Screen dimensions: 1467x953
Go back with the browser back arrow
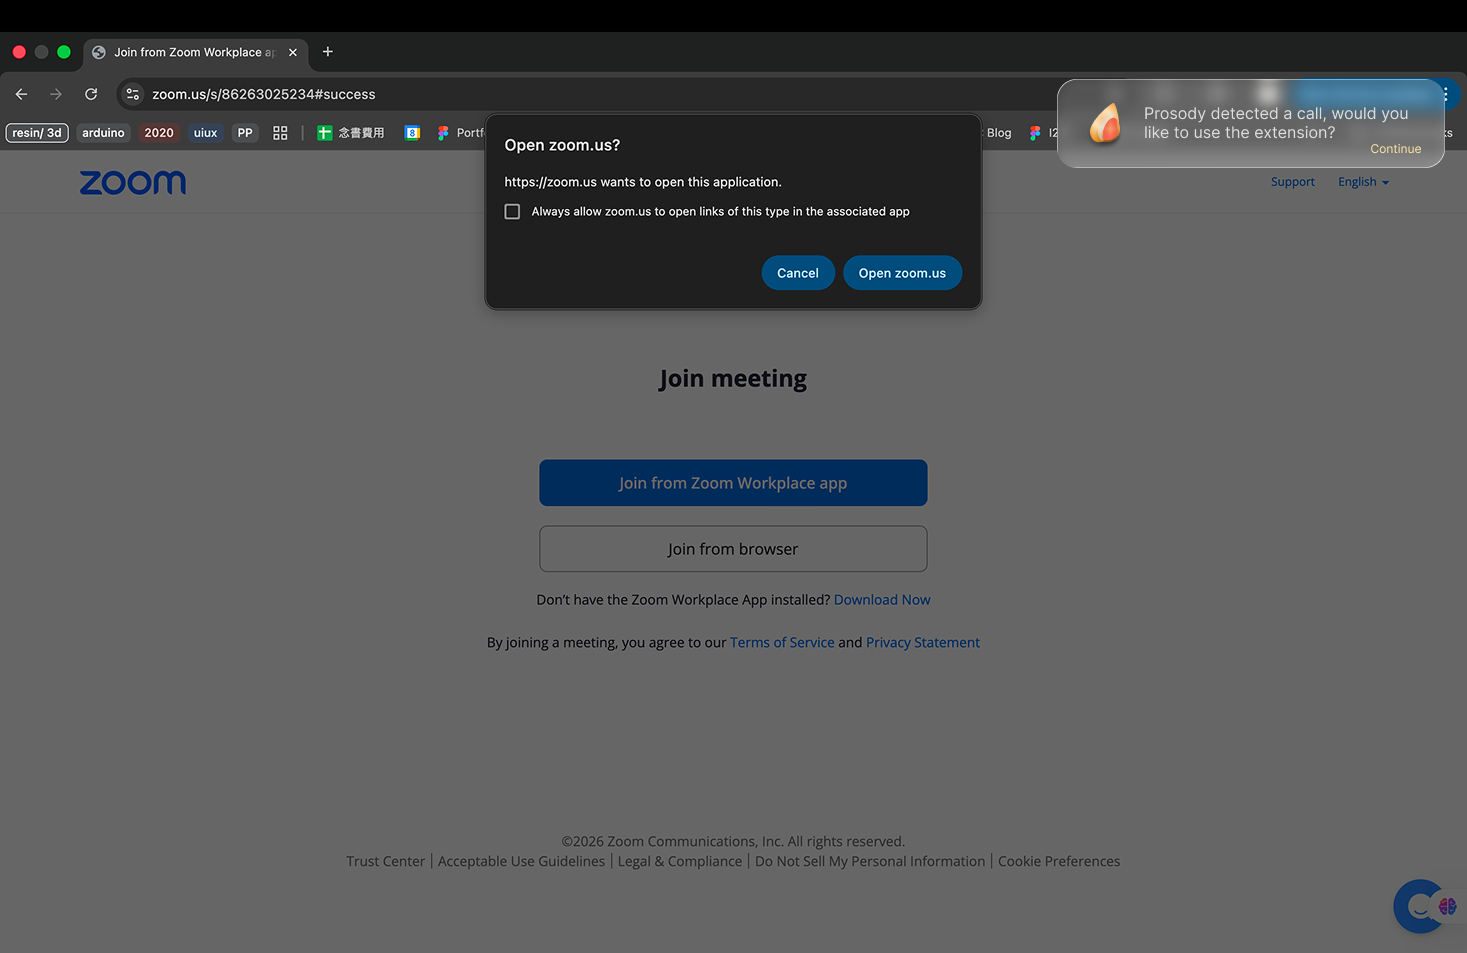pos(21,94)
